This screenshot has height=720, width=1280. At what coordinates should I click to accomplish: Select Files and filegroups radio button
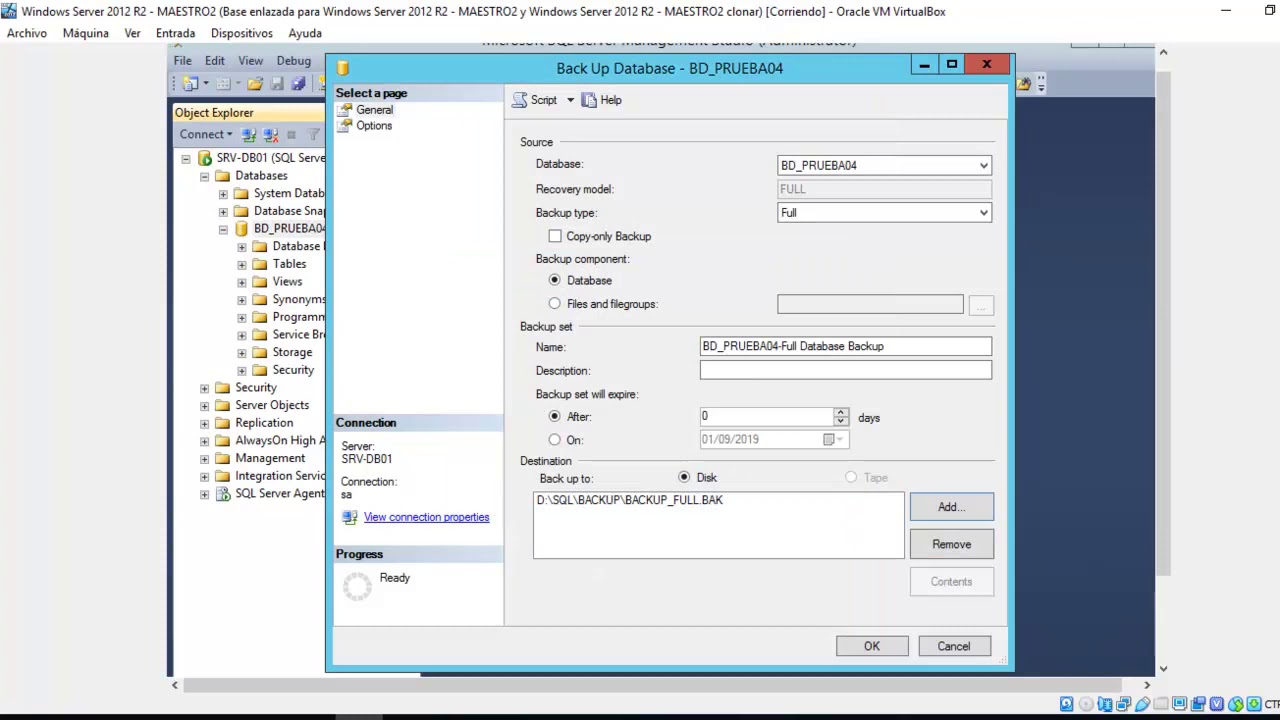coord(555,303)
